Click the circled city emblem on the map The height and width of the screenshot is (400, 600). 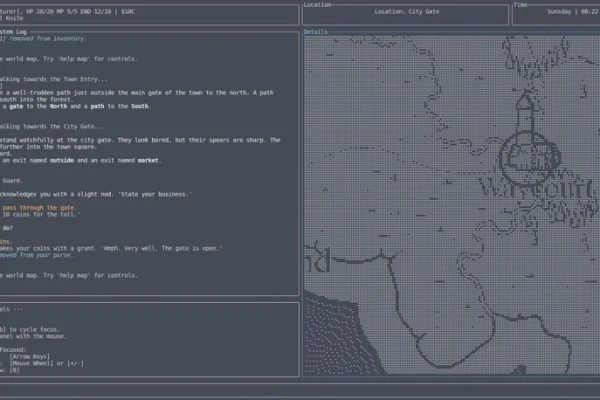pos(521,154)
